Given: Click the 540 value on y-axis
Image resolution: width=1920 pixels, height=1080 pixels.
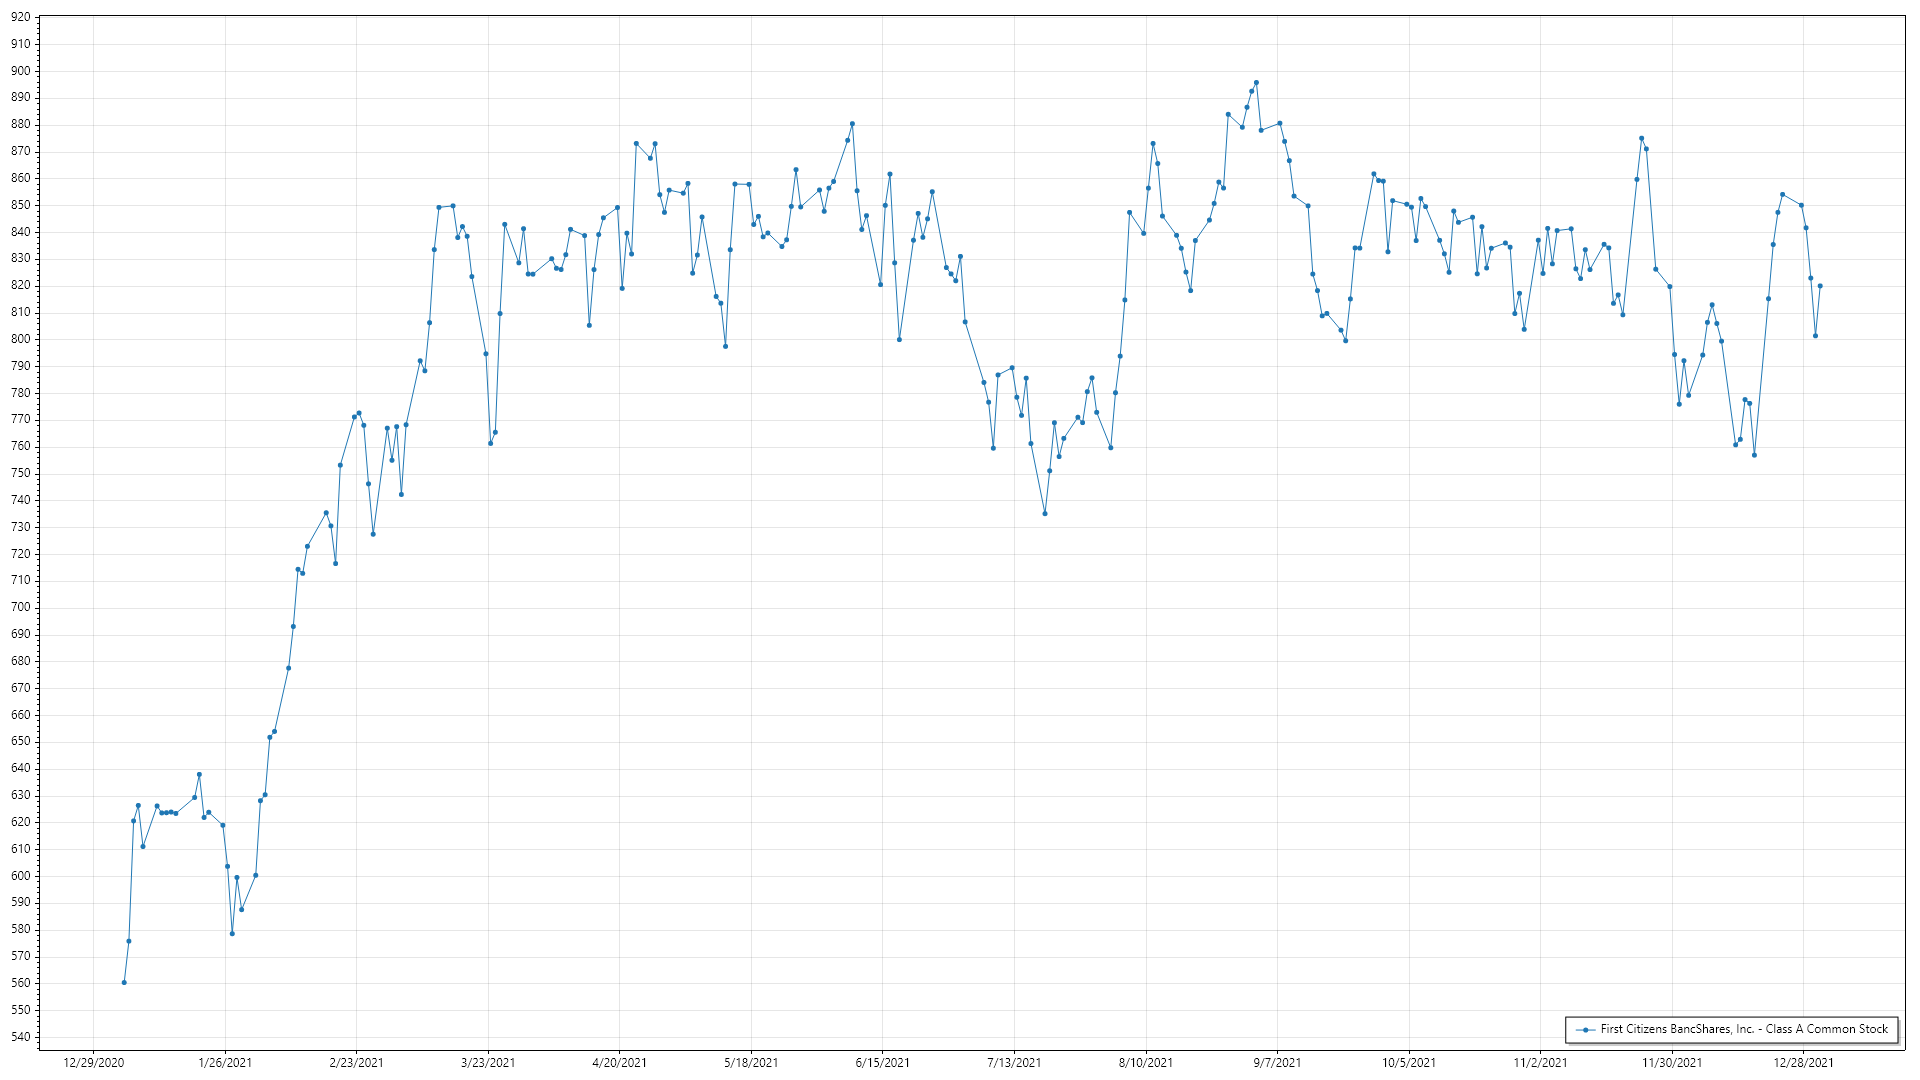Looking at the screenshot, I should point(21,1037).
